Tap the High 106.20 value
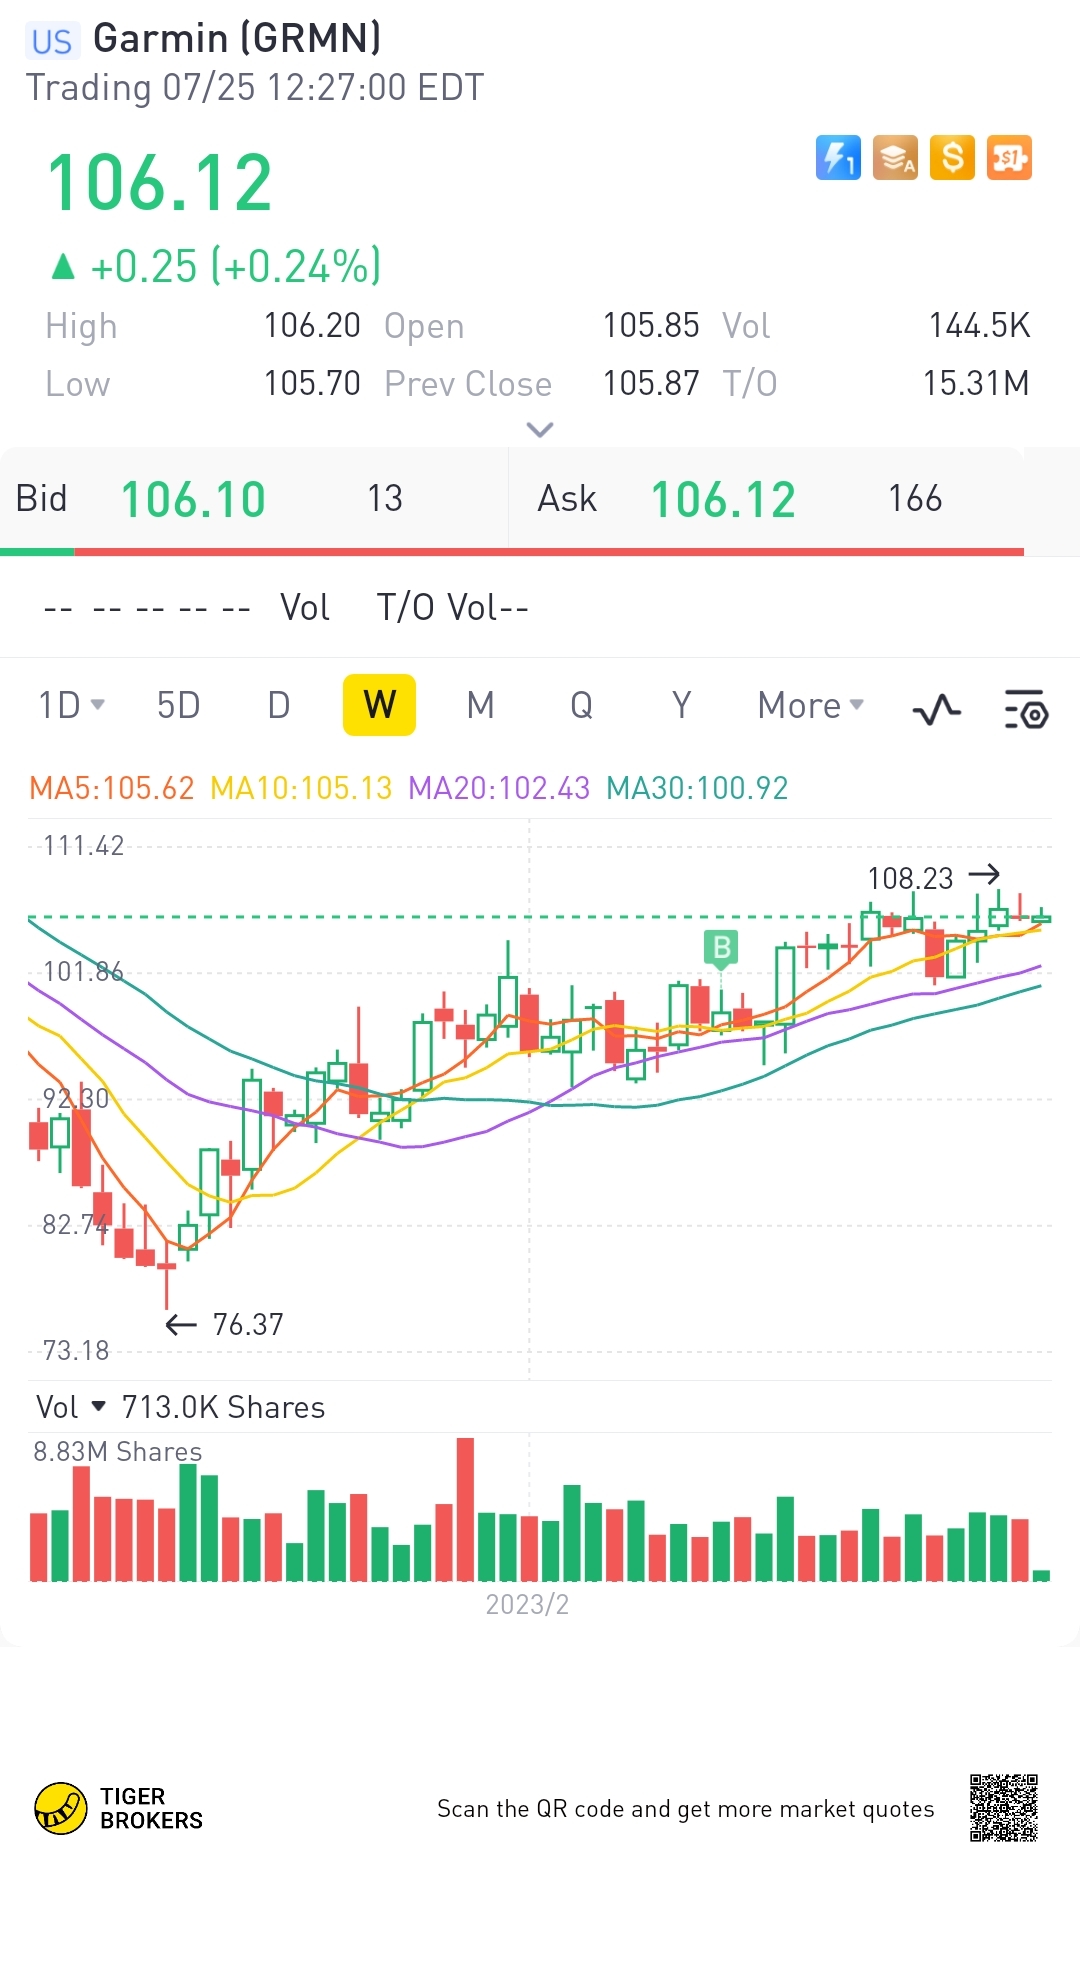This screenshot has height=1970, width=1080. click(x=312, y=325)
